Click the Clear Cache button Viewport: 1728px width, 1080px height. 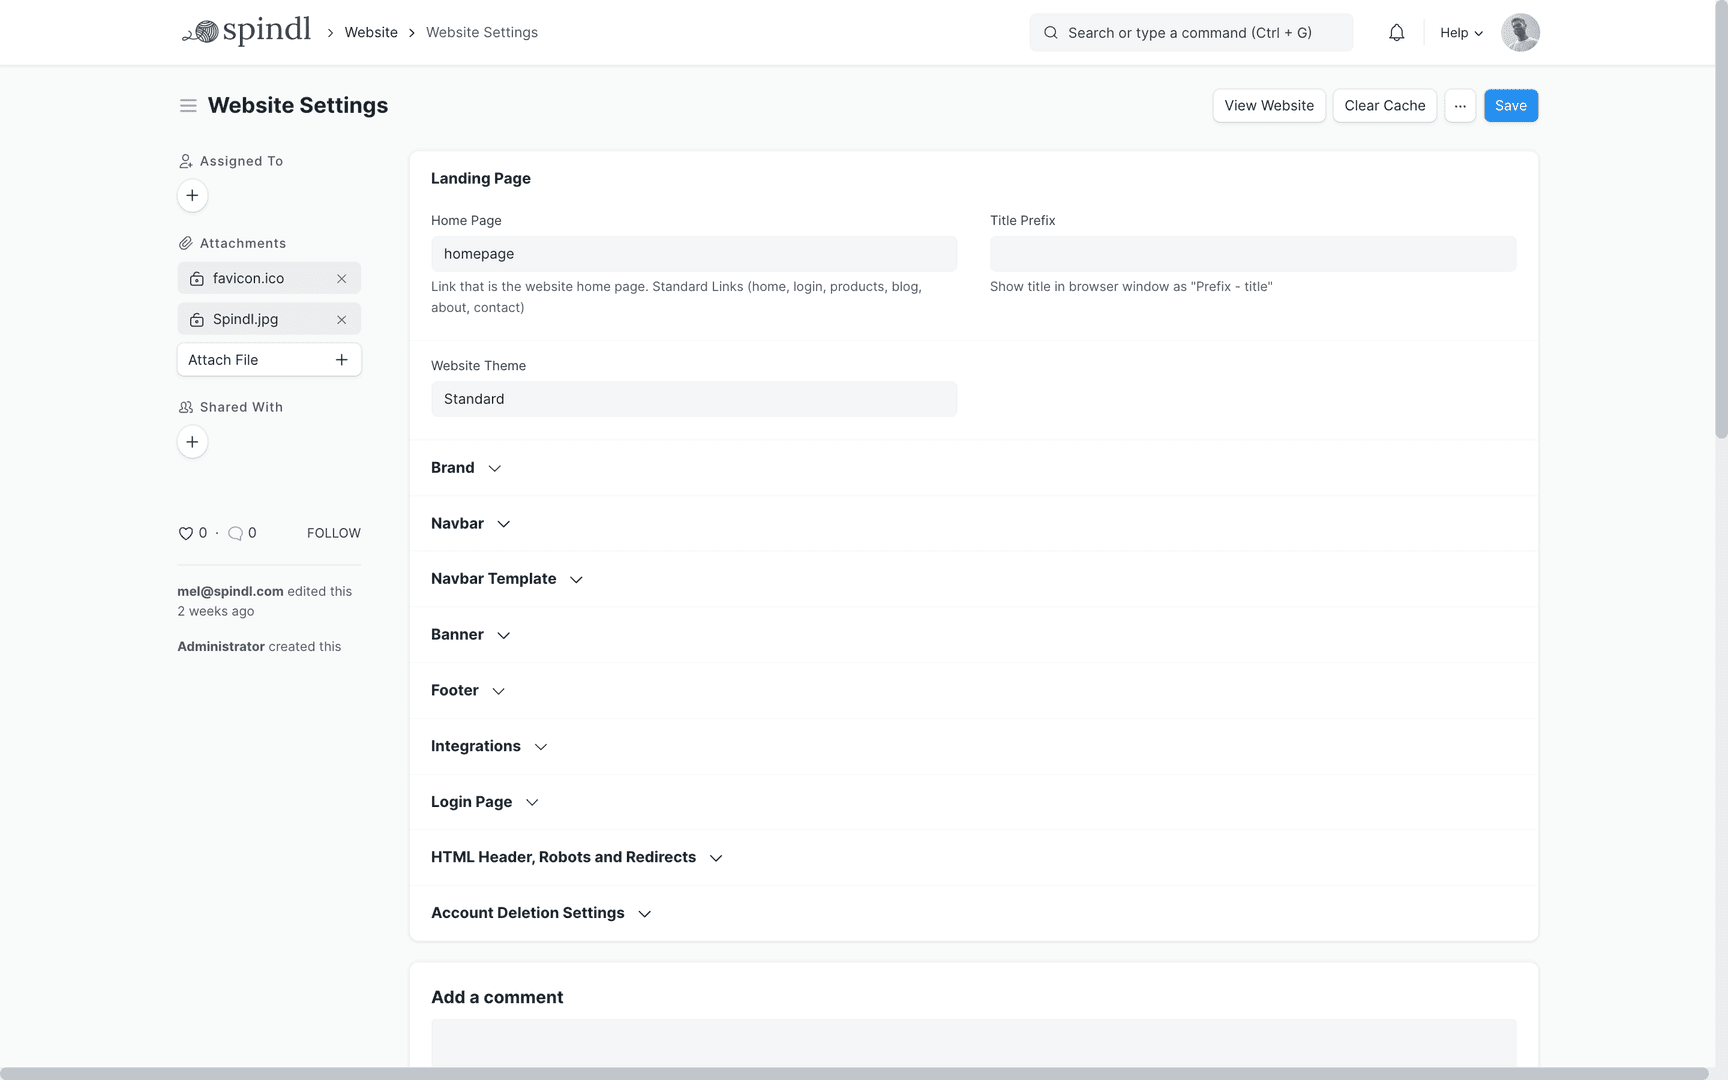tap(1384, 105)
